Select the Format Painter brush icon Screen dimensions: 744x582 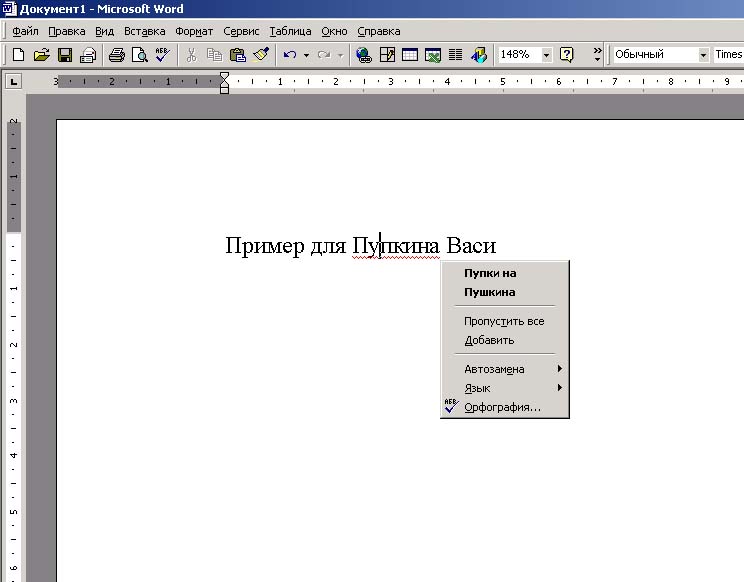260,55
